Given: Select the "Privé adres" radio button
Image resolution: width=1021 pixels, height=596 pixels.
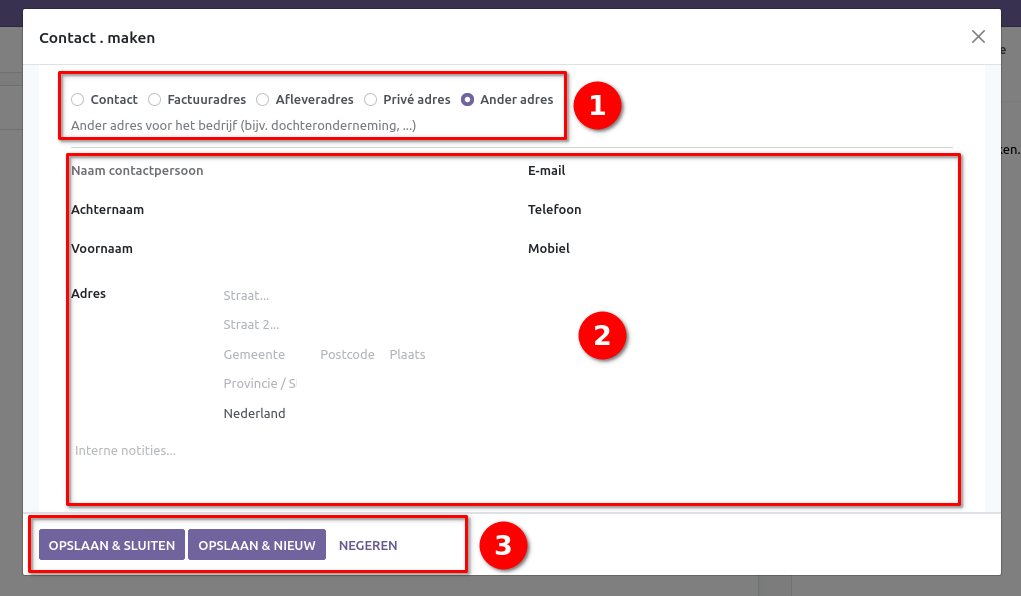Looking at the screenshot, I should coord(370,99).
